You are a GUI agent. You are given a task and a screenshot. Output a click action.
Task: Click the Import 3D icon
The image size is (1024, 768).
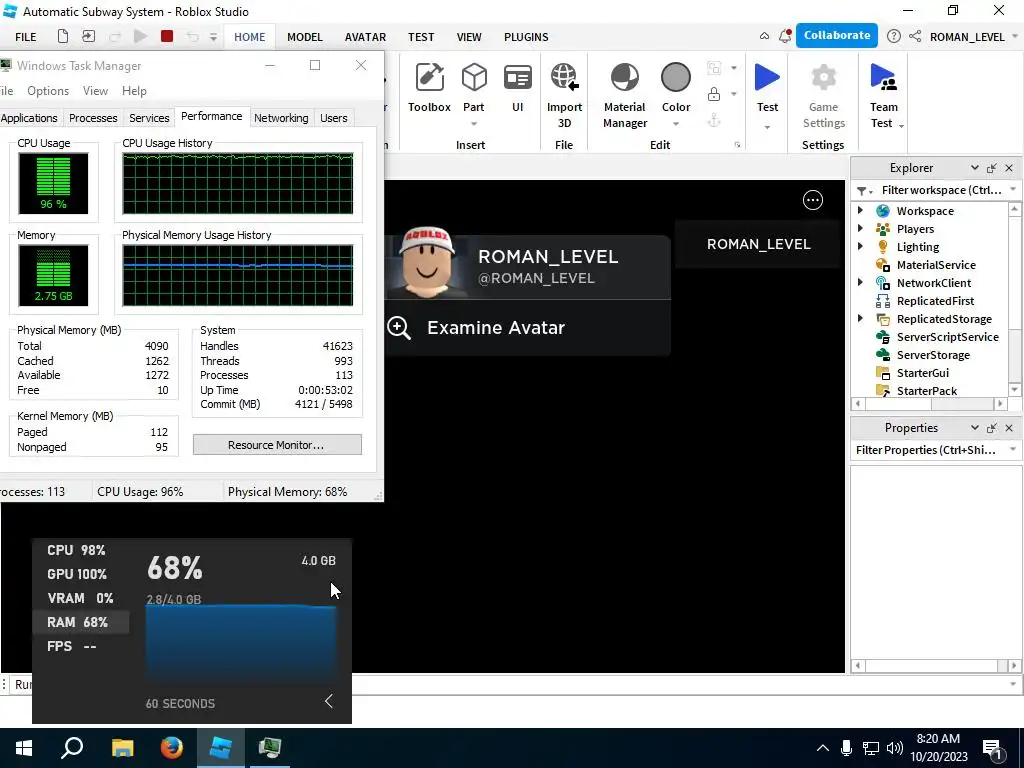tap(564, 77)
